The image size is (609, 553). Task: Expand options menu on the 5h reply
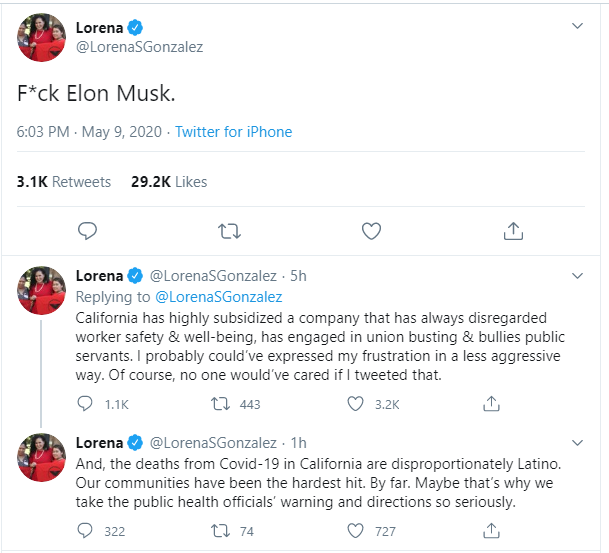(x=577, y=275)
